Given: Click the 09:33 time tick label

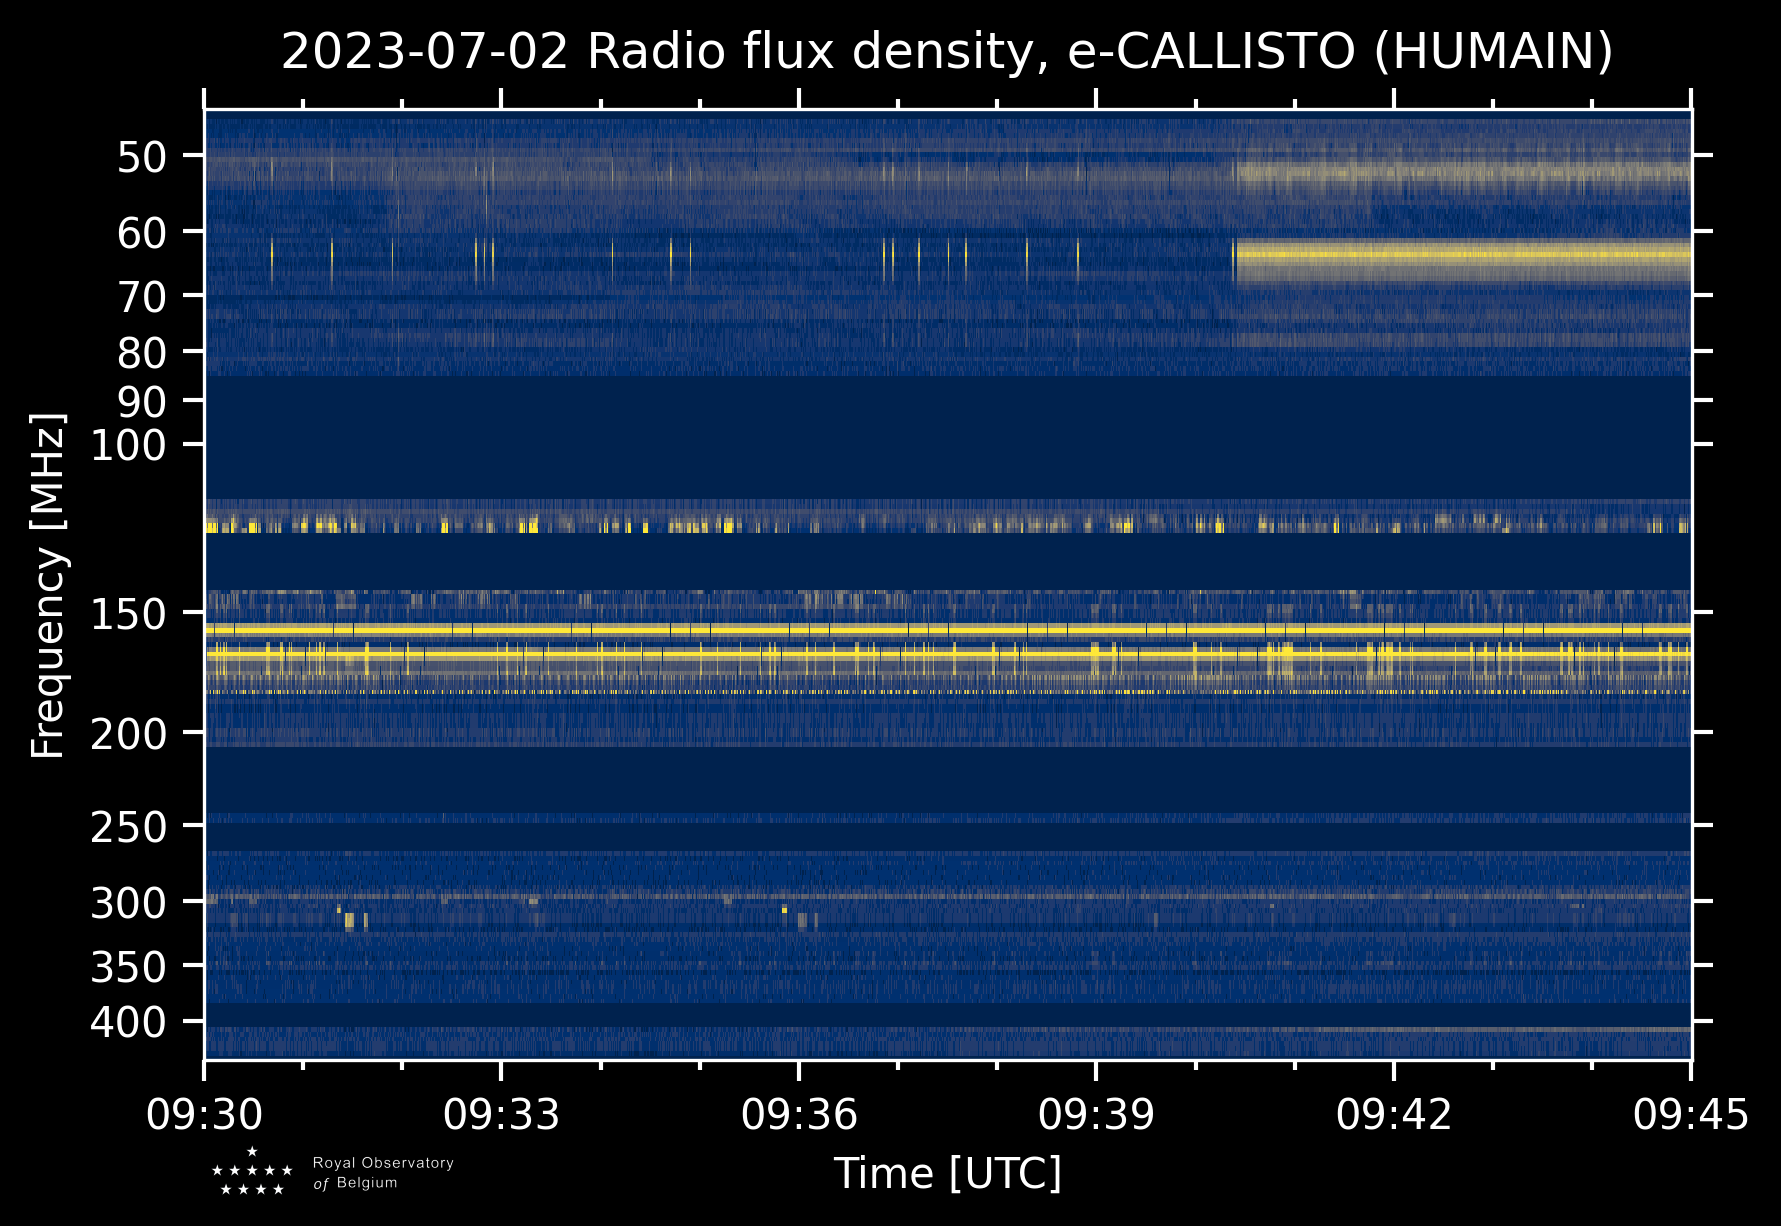Looking at the screenshot, I should coord(501,1114).
